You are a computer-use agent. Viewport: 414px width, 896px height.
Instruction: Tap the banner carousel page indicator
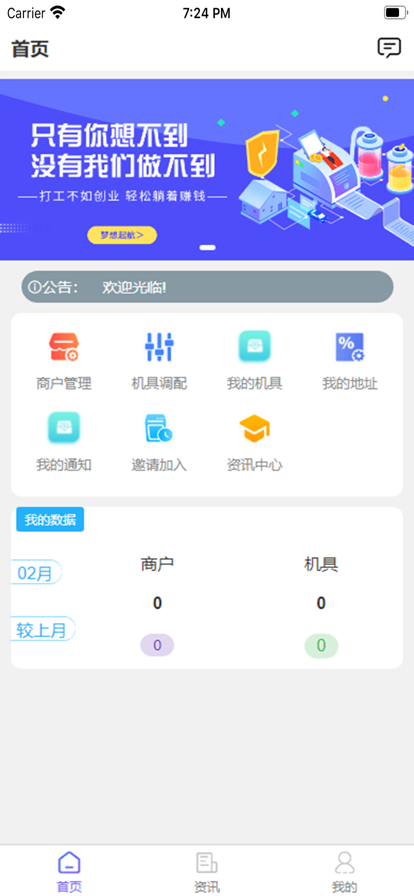(208, 247)
